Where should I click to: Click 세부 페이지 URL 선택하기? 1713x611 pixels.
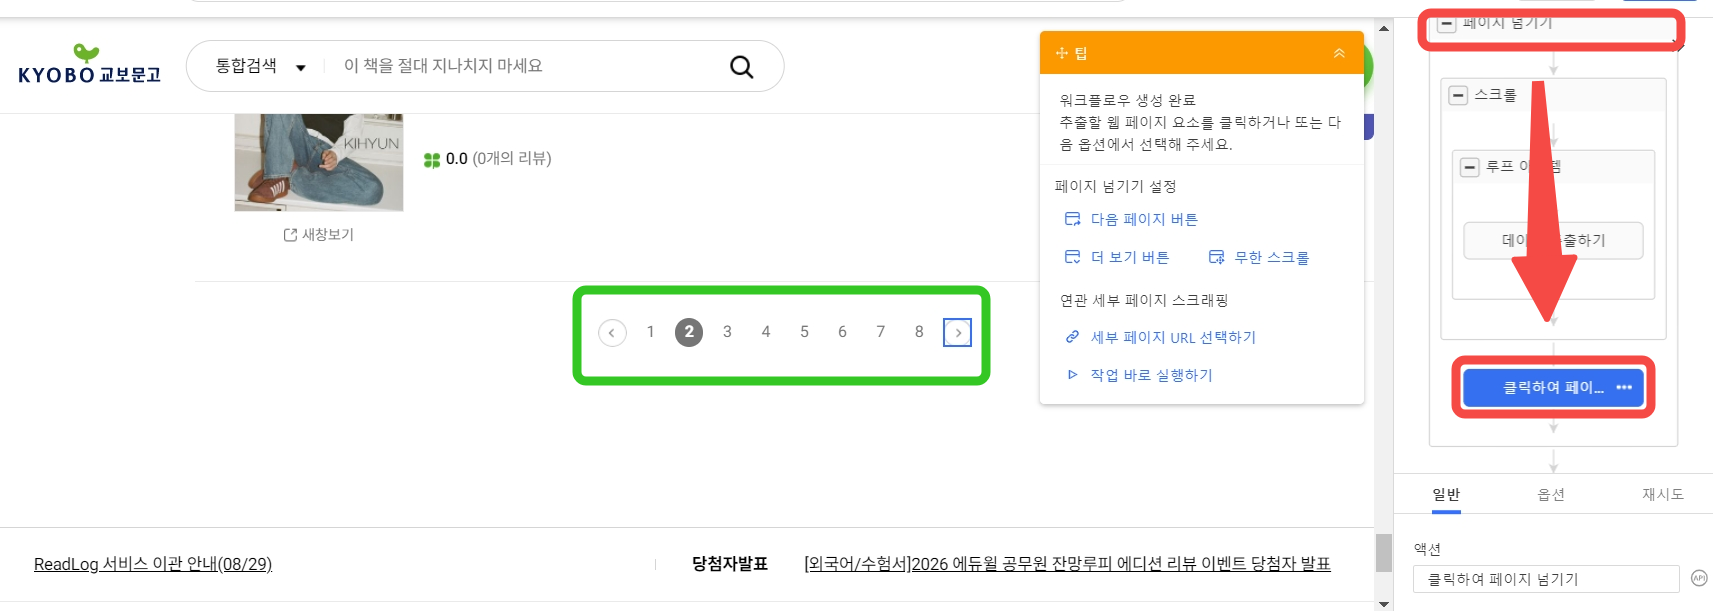tap(1172, 337)
